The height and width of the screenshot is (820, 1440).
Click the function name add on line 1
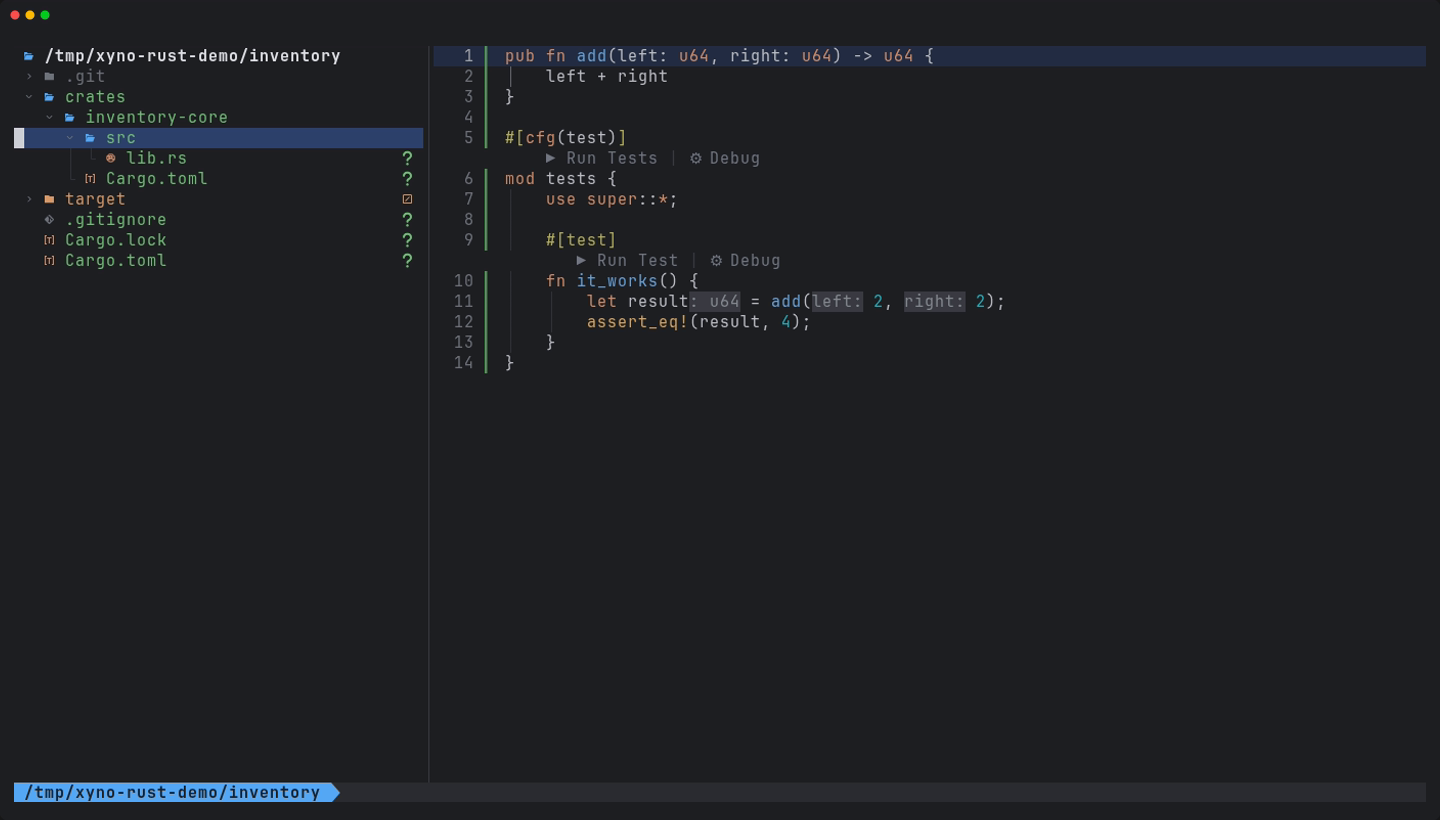click(592, 56)
